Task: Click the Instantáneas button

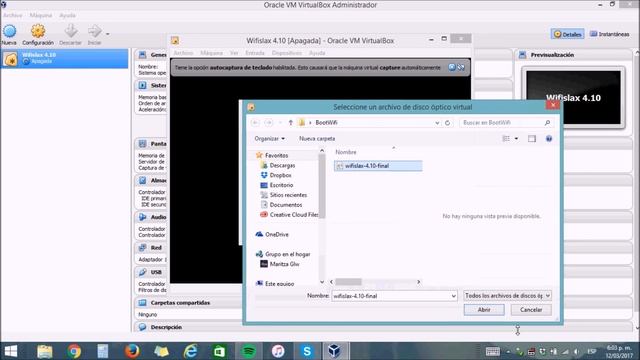Action: pos(610,34)
